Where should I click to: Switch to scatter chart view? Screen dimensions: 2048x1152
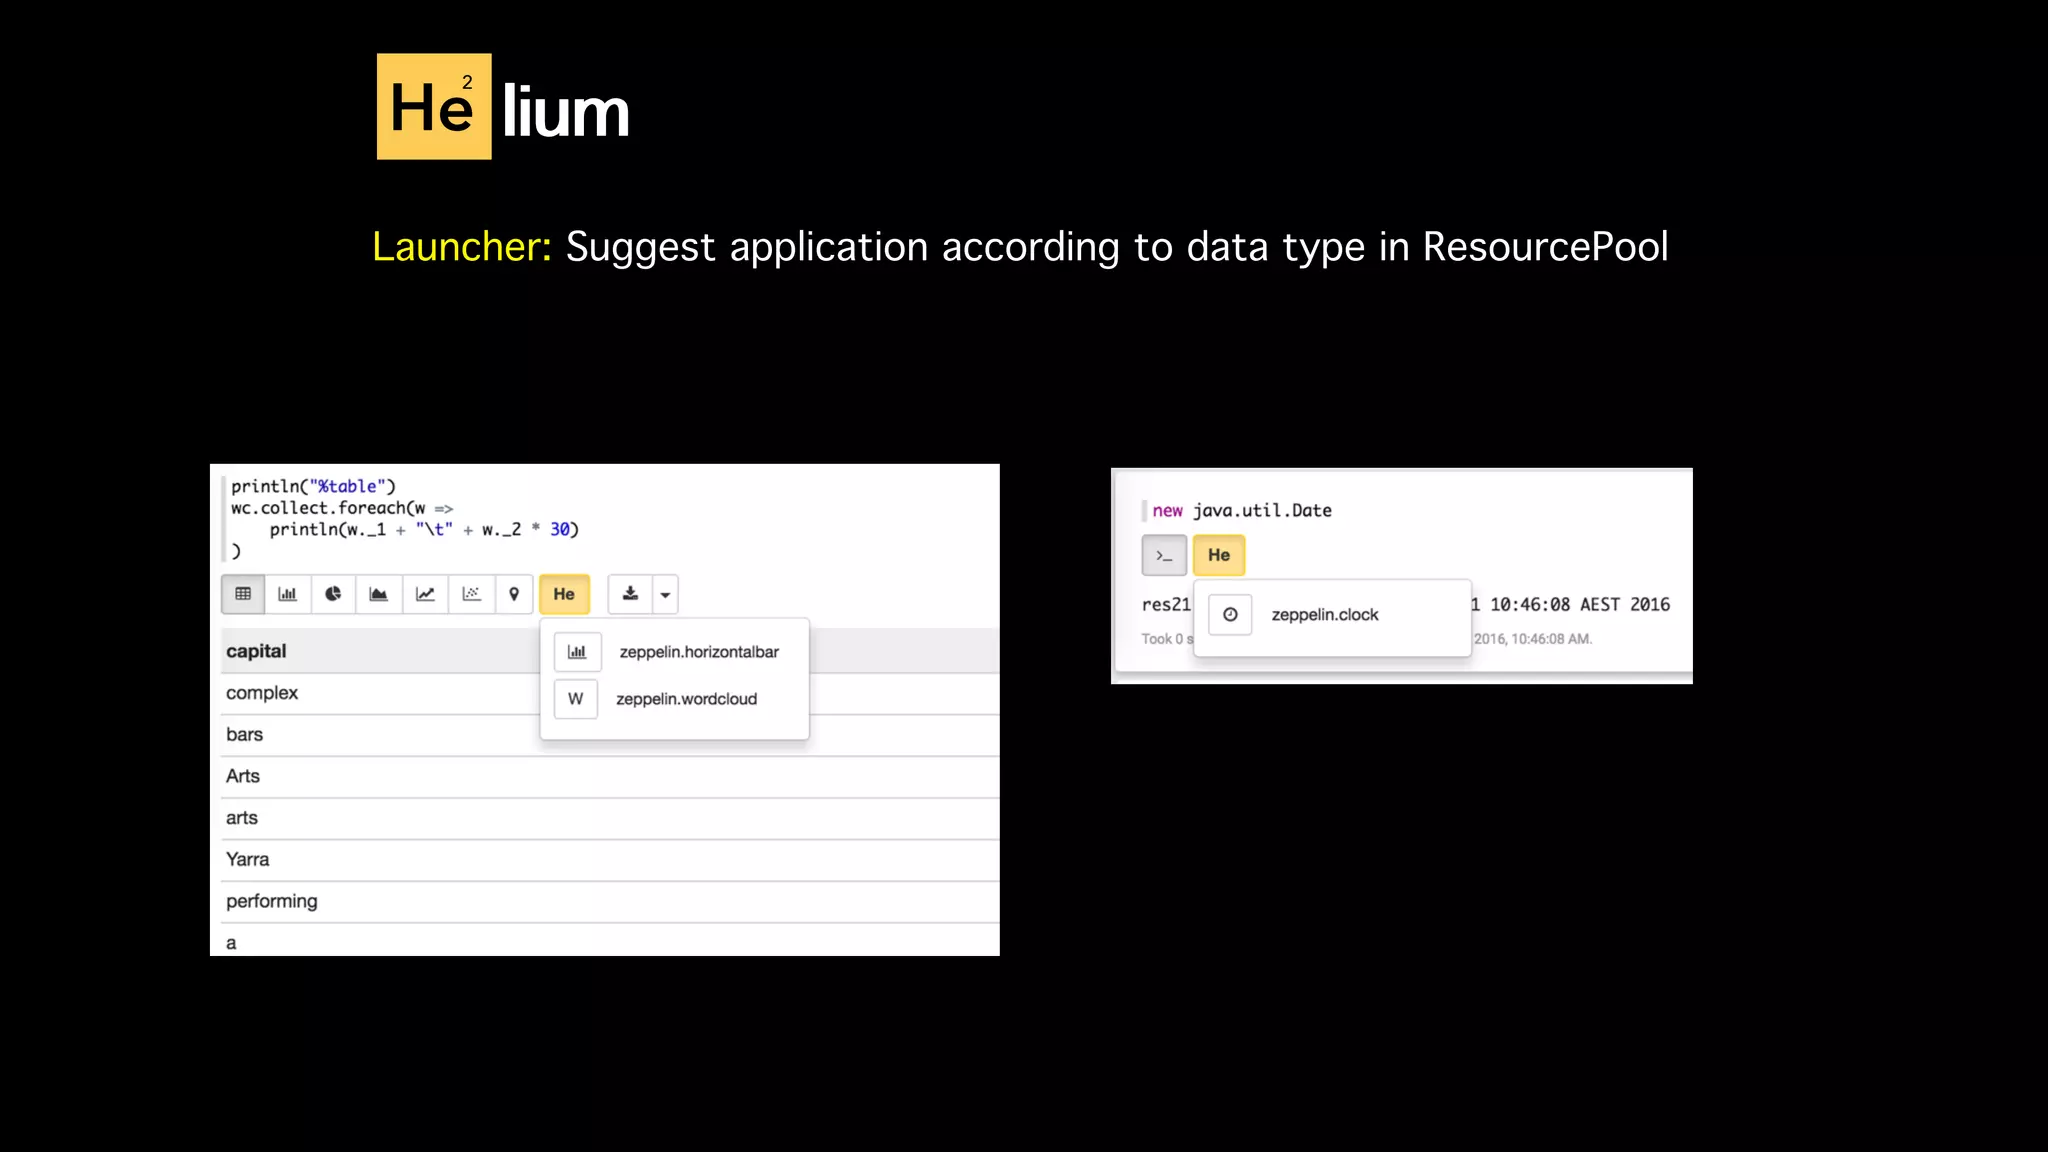(x=472, y=594)
